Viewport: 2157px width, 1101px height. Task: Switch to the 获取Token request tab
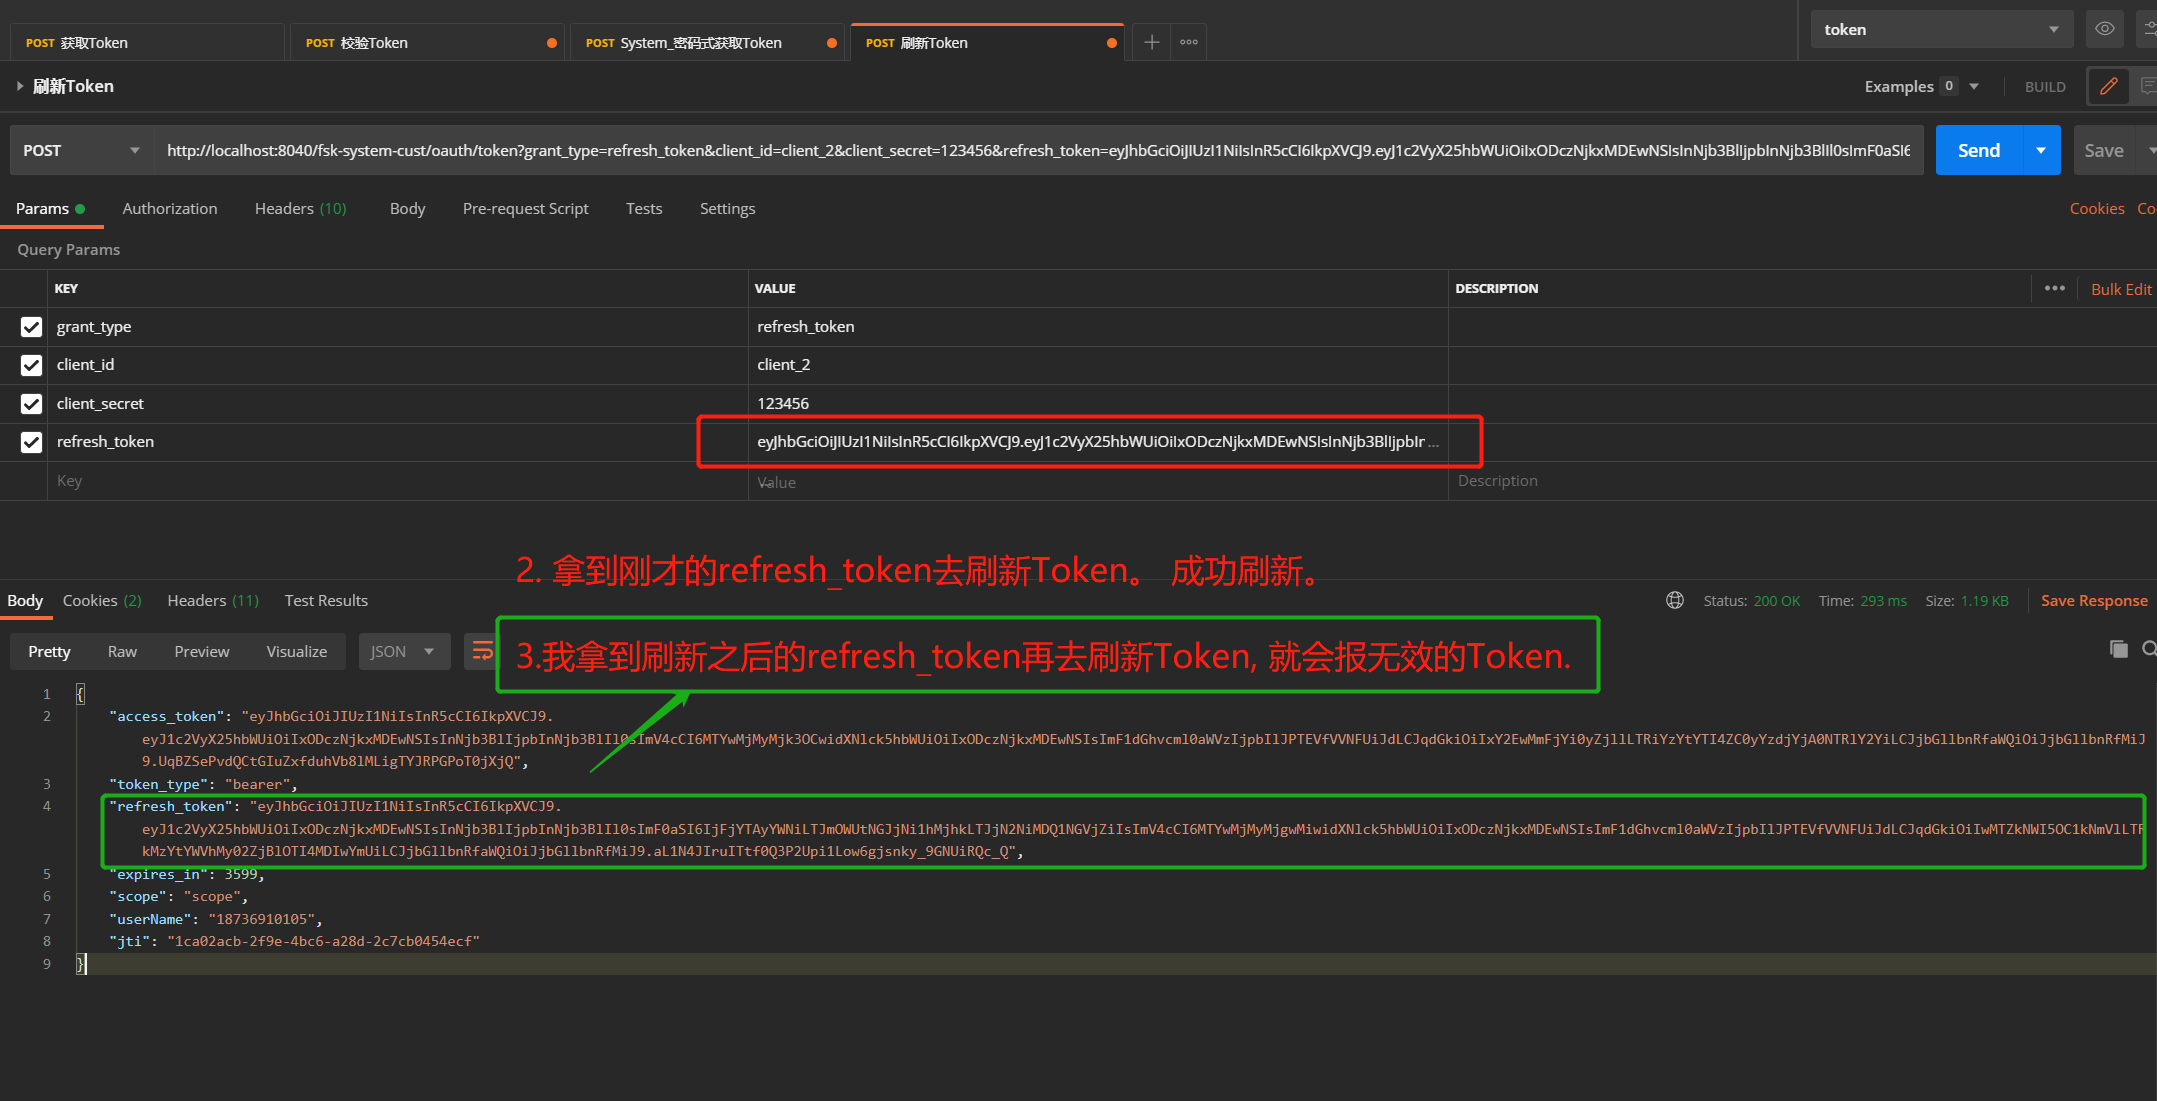147,42
